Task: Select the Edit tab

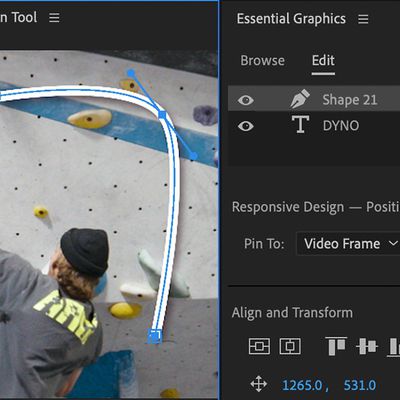Action: (323, 61)
